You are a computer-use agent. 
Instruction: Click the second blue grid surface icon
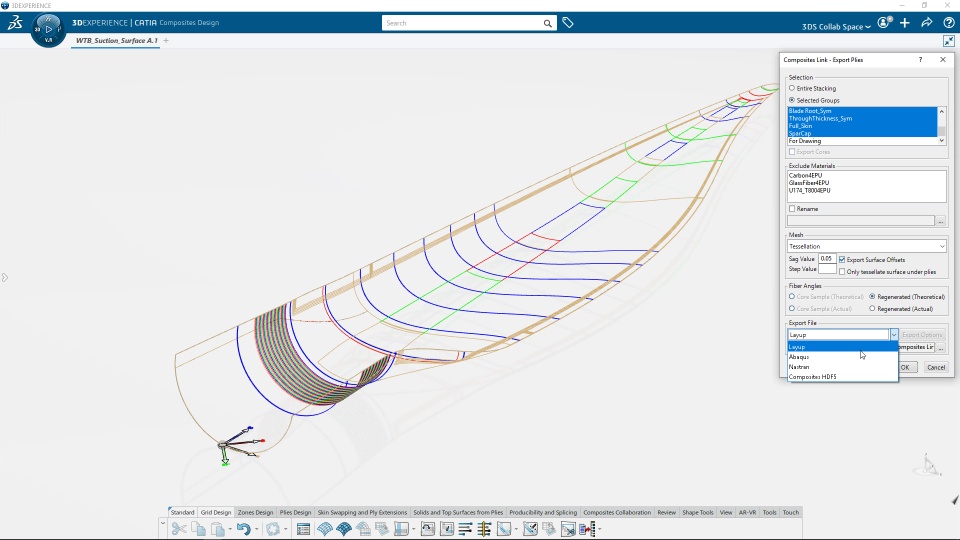pyautogui.click(x=343, y=529)
